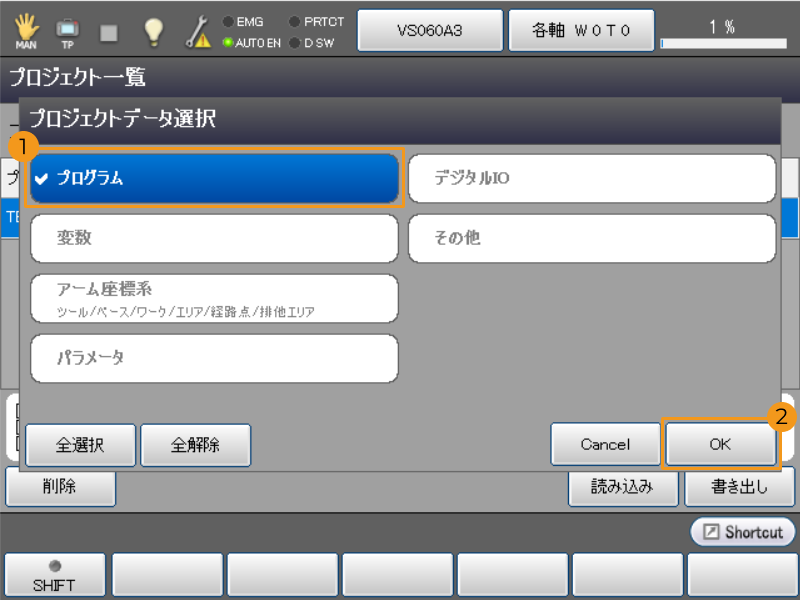Click Cancel to dismiss the dialog
Viewport: 800px width, 600px height.
point(605,444)
